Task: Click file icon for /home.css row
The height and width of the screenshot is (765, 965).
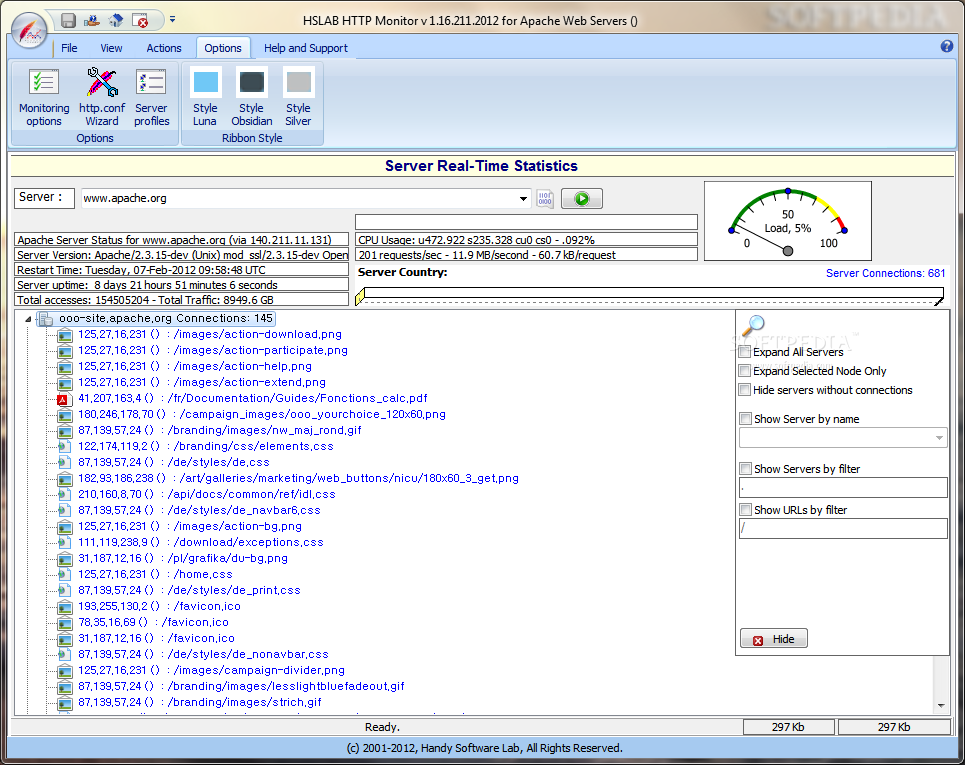Action: [63, 575]
